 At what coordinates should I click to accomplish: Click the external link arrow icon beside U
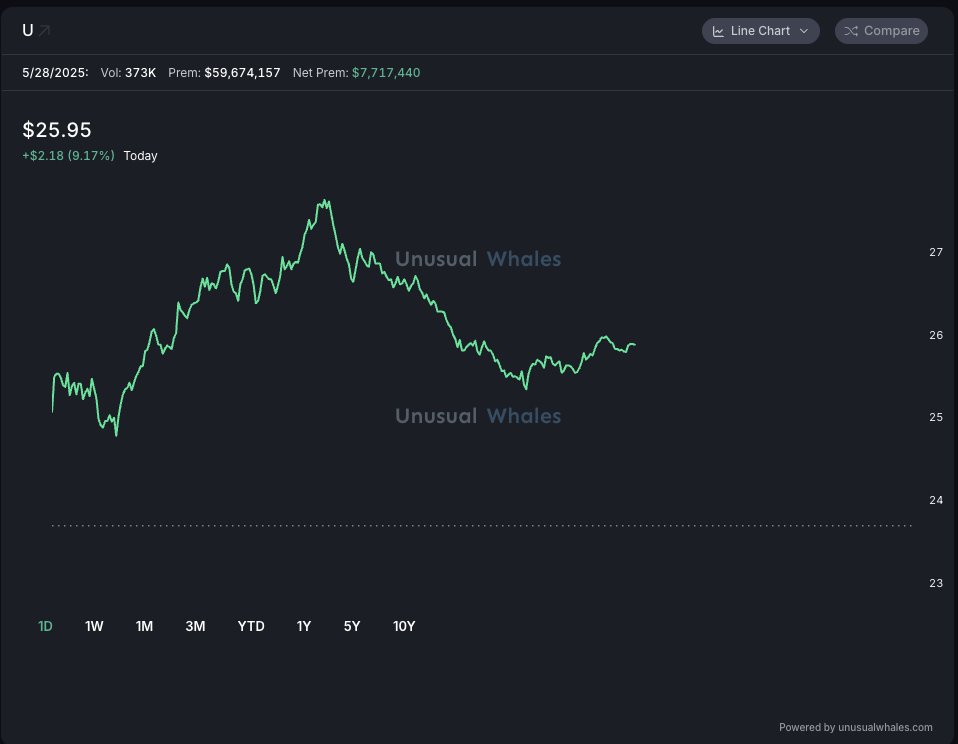coord(45,31)
